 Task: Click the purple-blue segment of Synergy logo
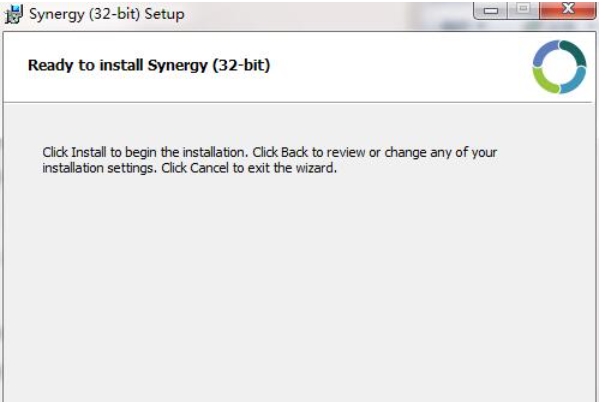(x=544, y=53)
